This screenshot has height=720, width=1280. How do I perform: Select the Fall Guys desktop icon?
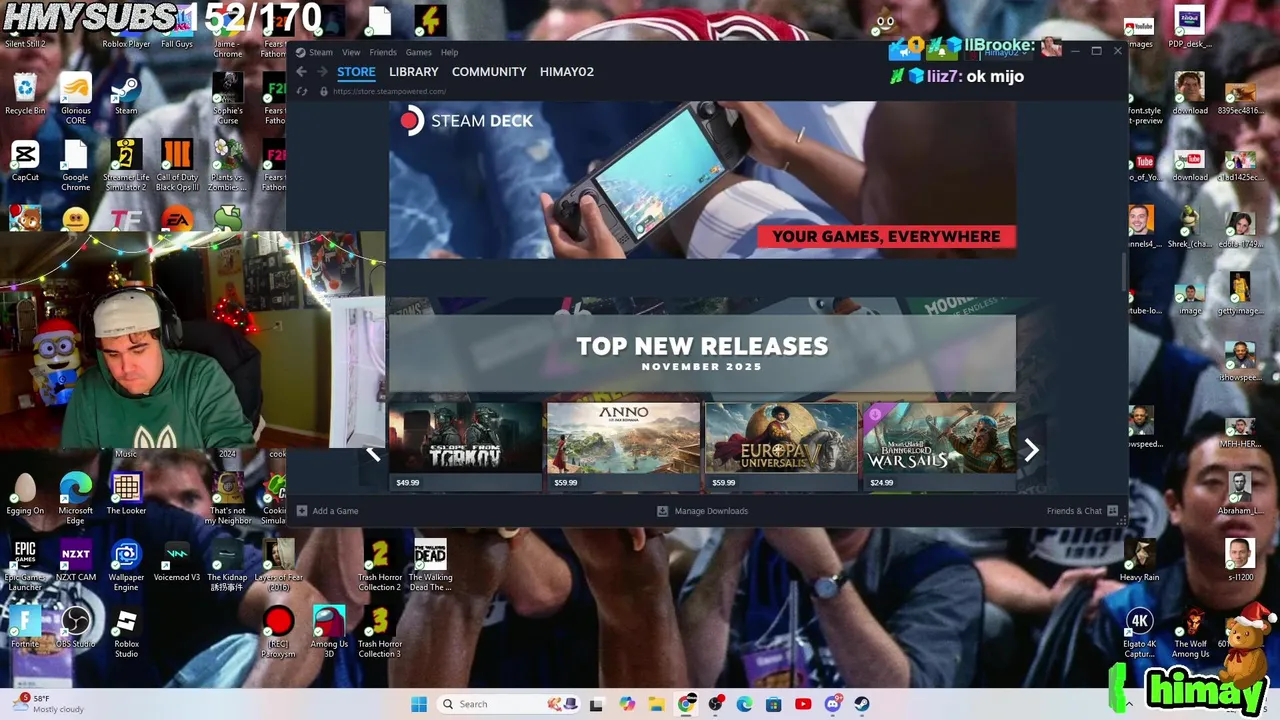pos(177,27)
